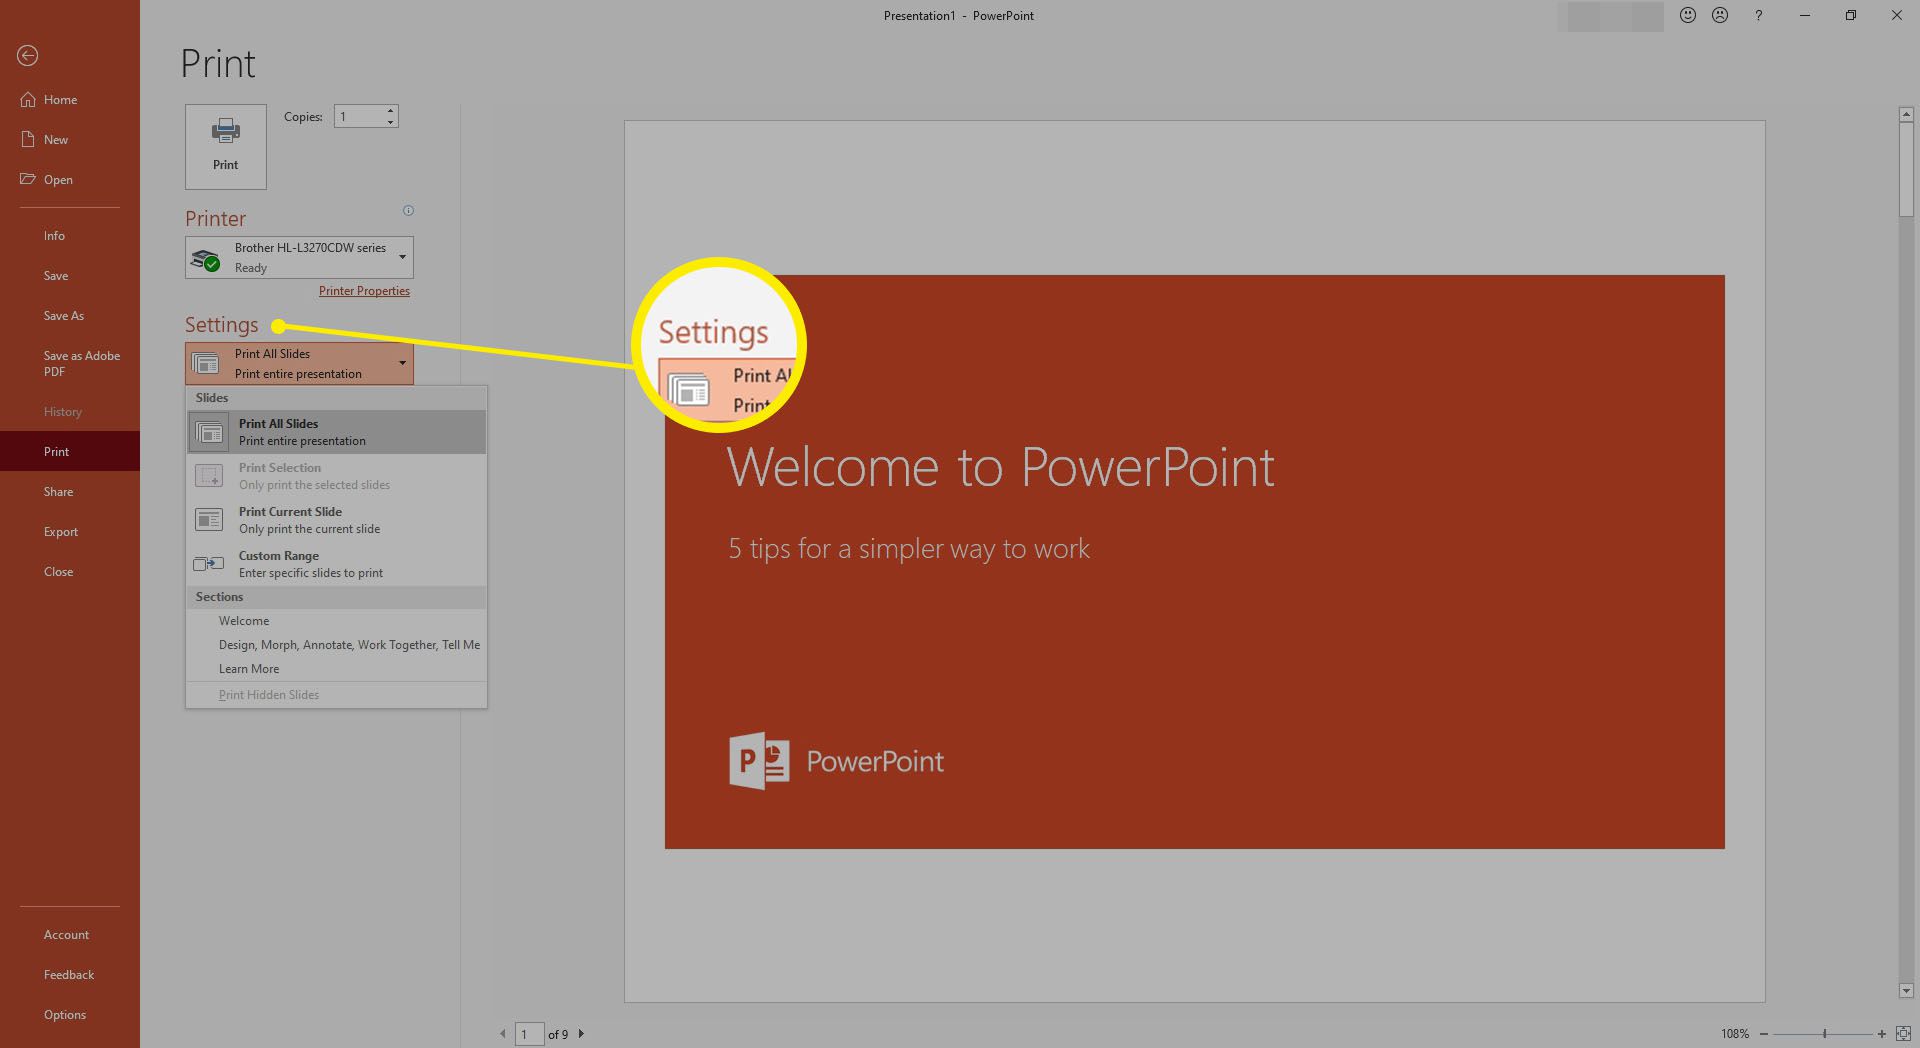Choose Custom Range option
This screenshot has width=1920, height=1048.
pos(336,564)
